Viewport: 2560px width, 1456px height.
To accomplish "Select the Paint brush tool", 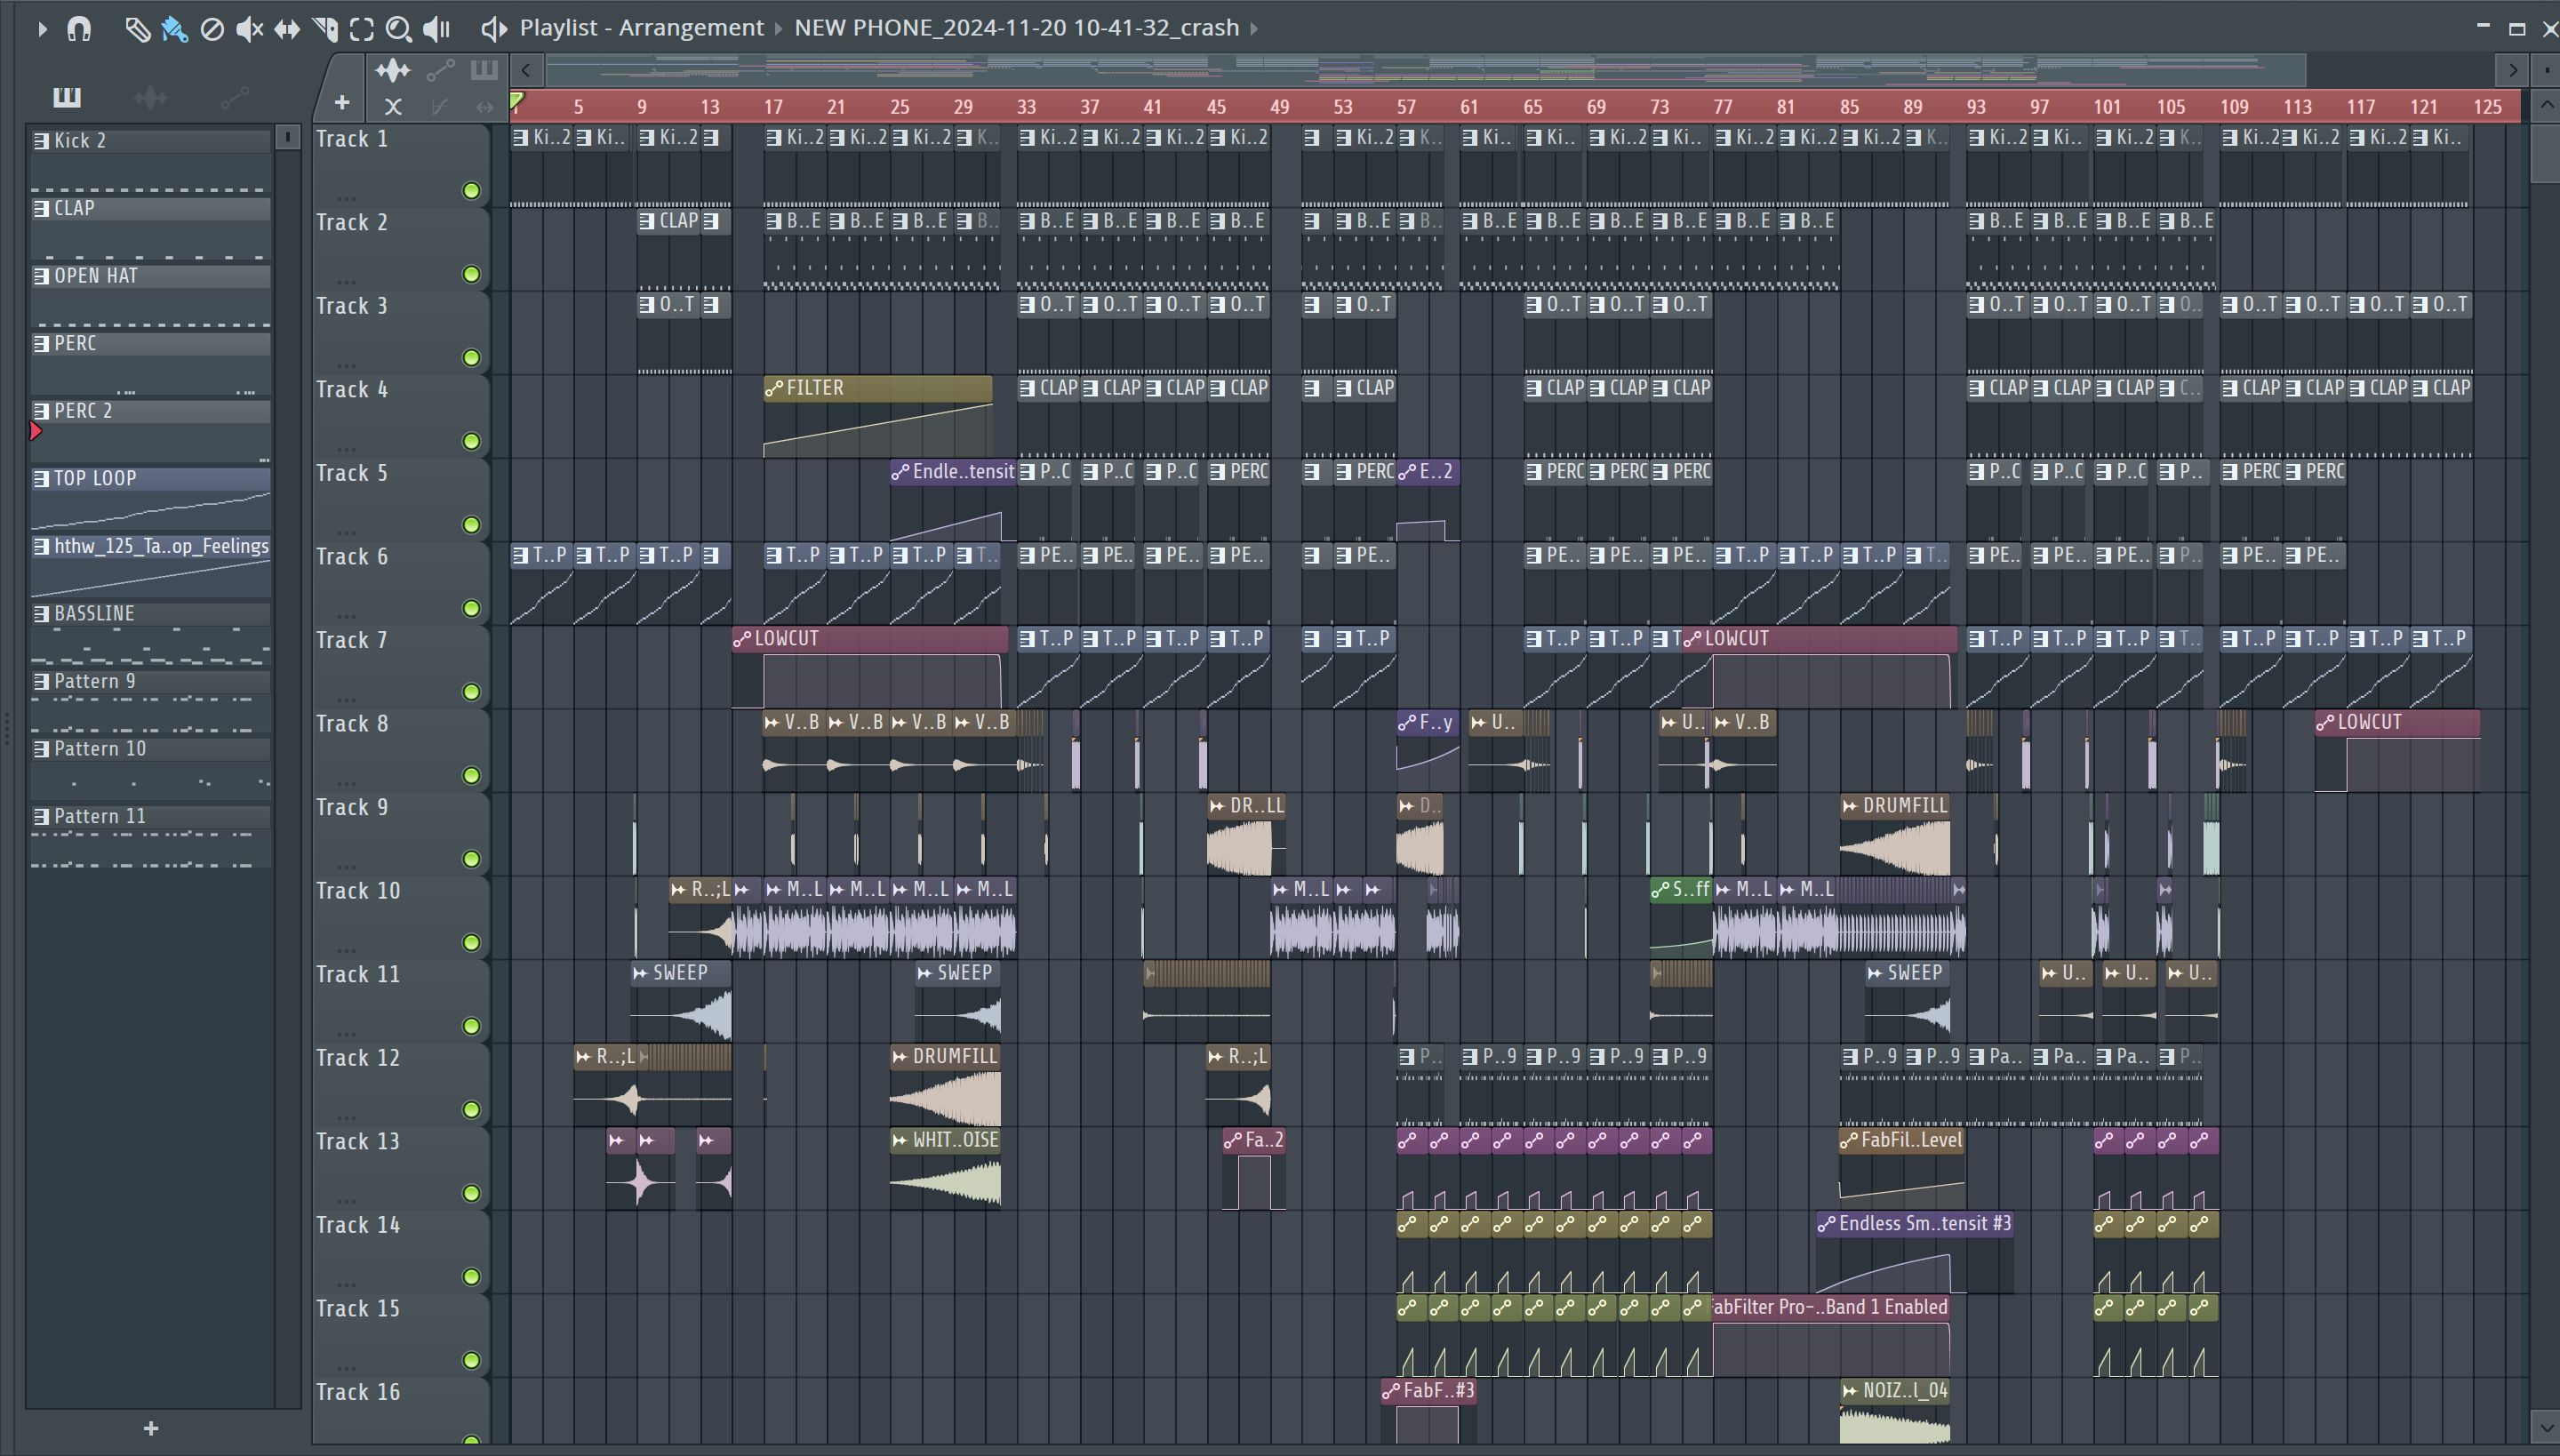I will click(x=175, y=29).
